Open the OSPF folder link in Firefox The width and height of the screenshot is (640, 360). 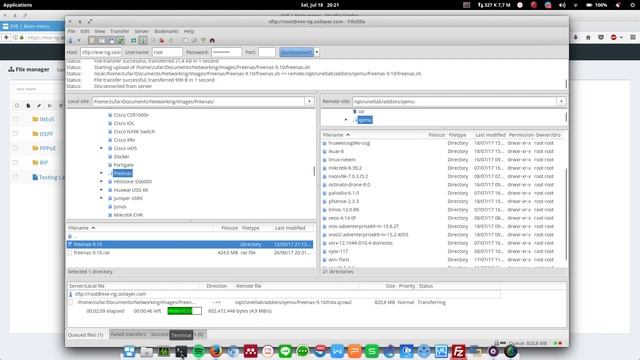tap(46, 134)
